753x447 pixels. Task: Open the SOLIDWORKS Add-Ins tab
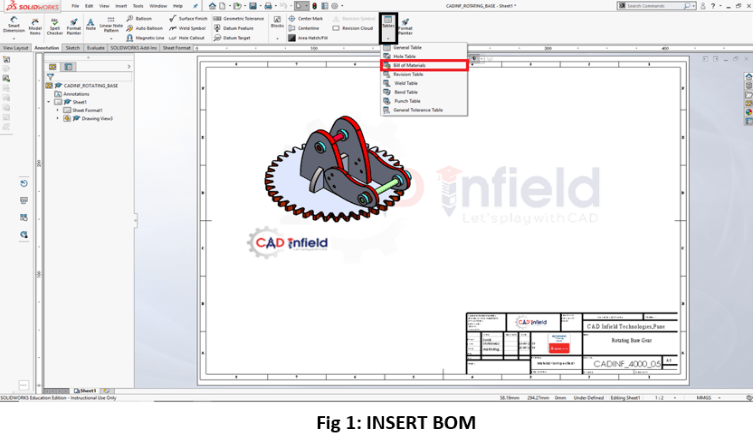click(134, 48)
